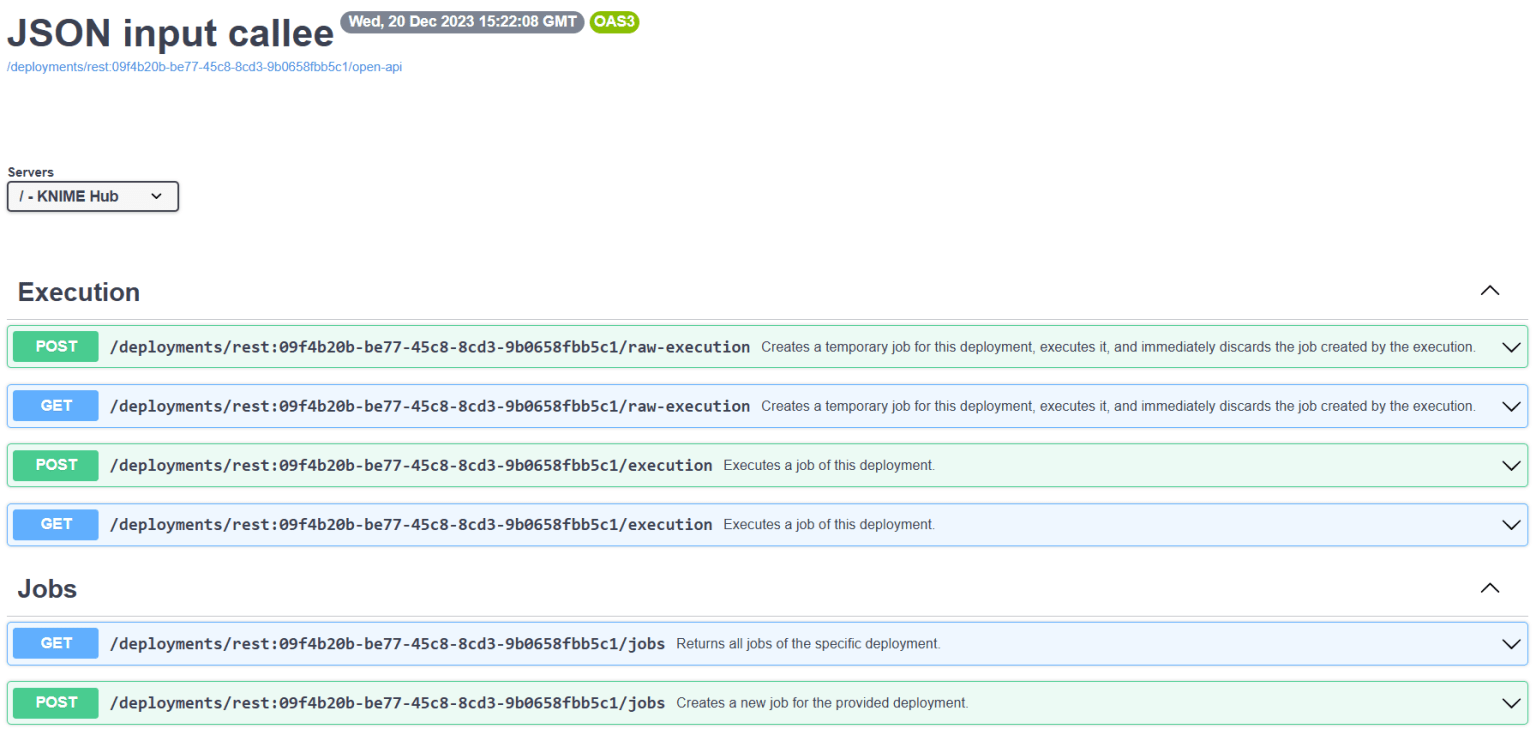This screenshot has width=1536, height=735.
Task: Click the Execution section heading
Action: (79, 292)
